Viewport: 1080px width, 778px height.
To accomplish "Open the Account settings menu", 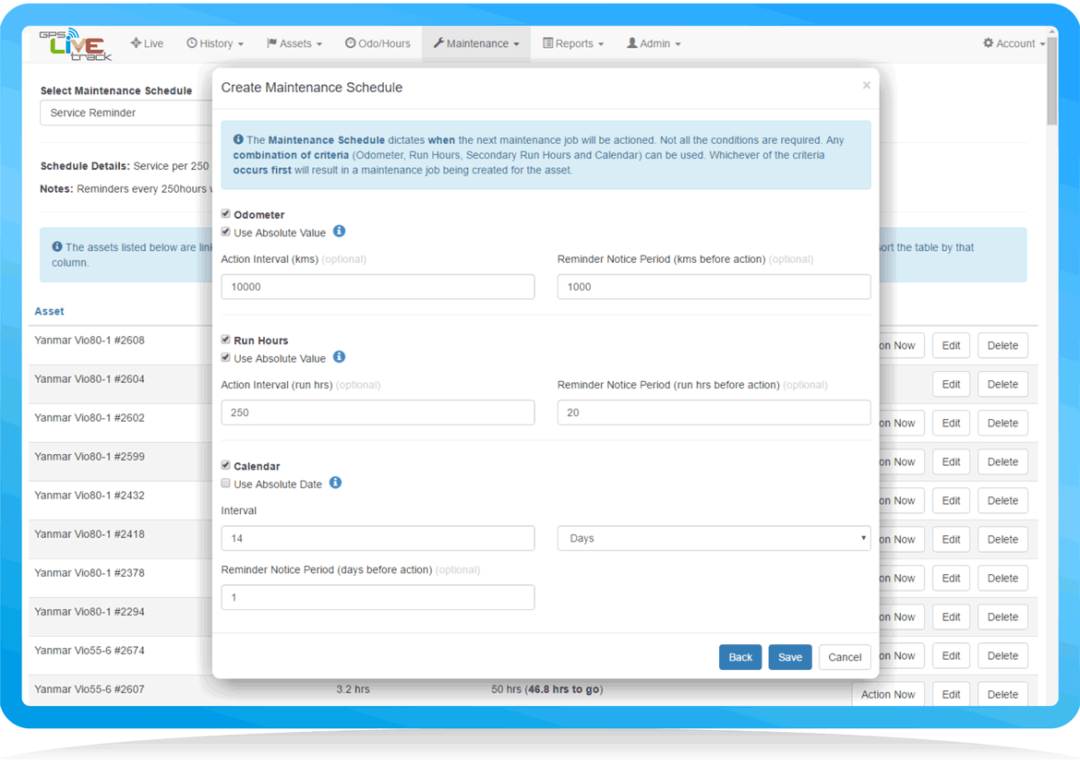I will click(x=1013, y=44).
